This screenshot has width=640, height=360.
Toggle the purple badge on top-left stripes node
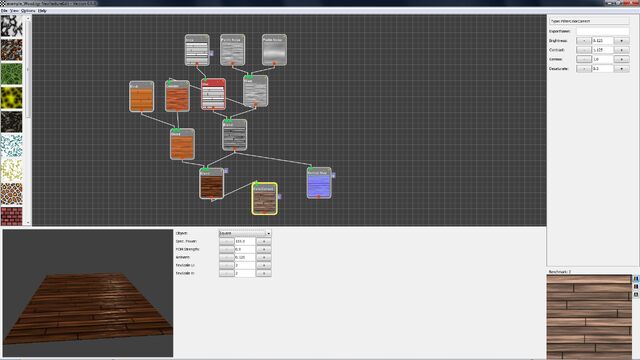coord(211,53)
